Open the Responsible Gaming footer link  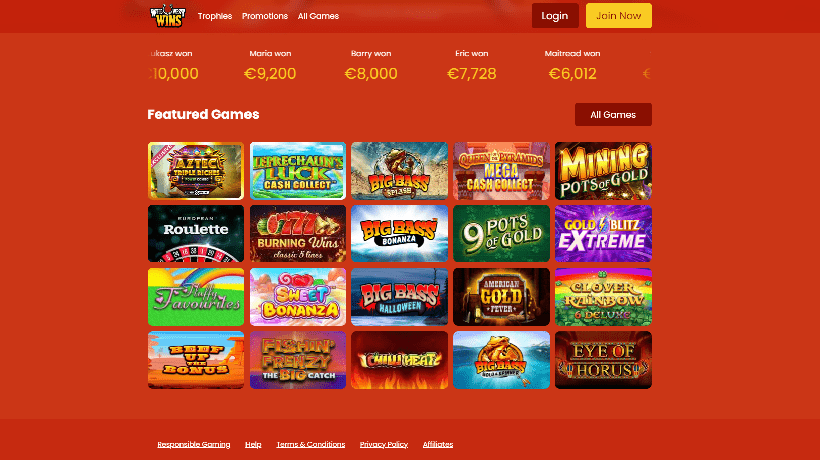(193, 444)
